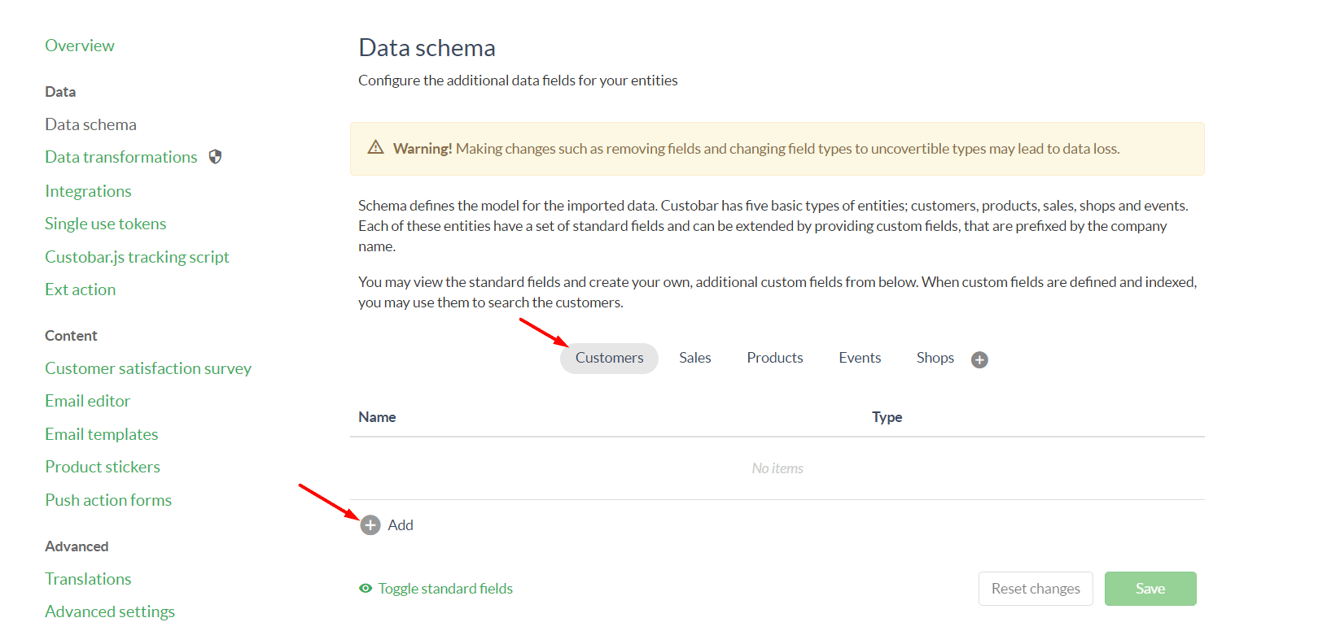This screenshot has height=644, width=1340.
Task: Open Data transformations in sidebar
Action: click(121, 157)
